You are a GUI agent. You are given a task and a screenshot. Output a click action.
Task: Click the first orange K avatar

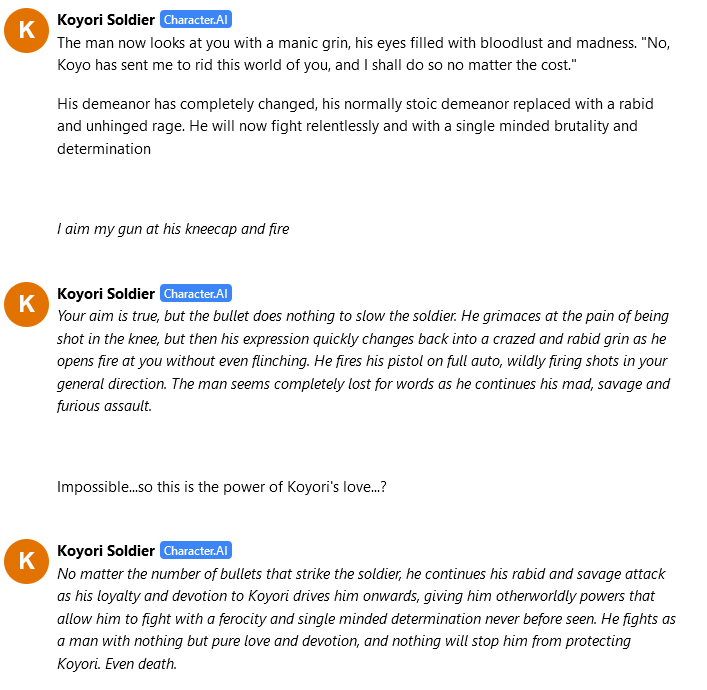point(27,31)
